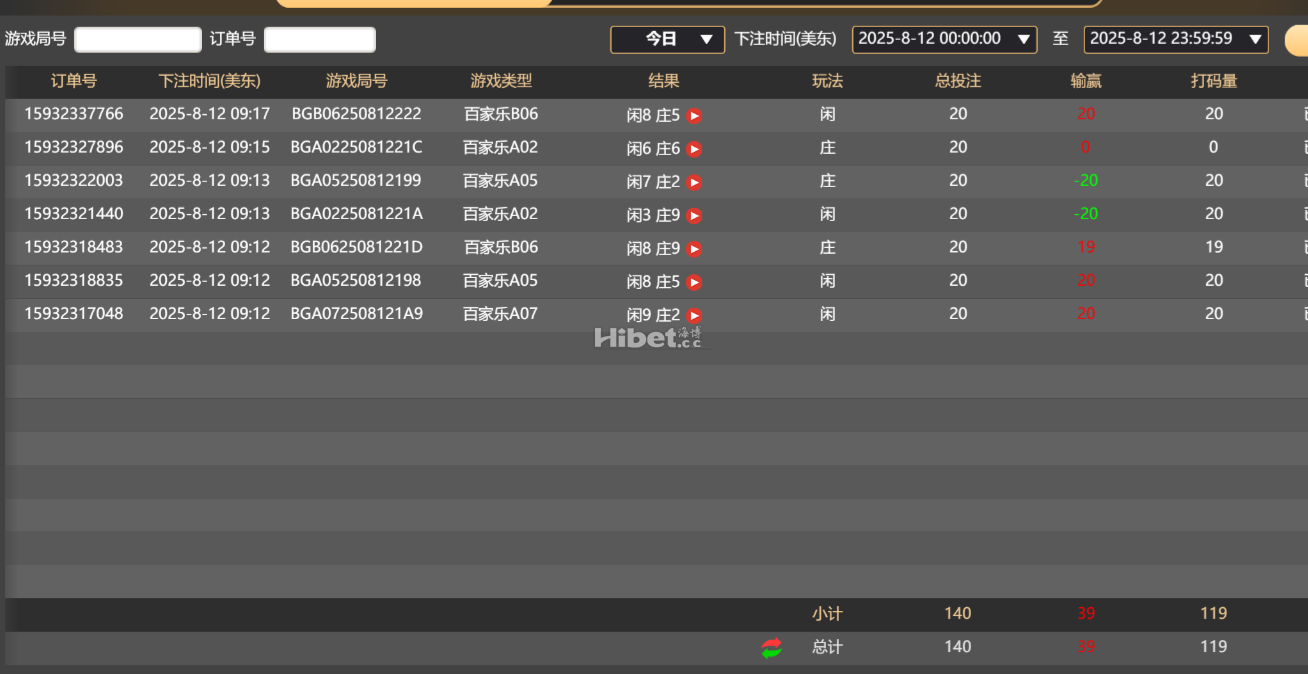Select the 小计 summary row
The image size is (1308, 674).
click(828, 614)
